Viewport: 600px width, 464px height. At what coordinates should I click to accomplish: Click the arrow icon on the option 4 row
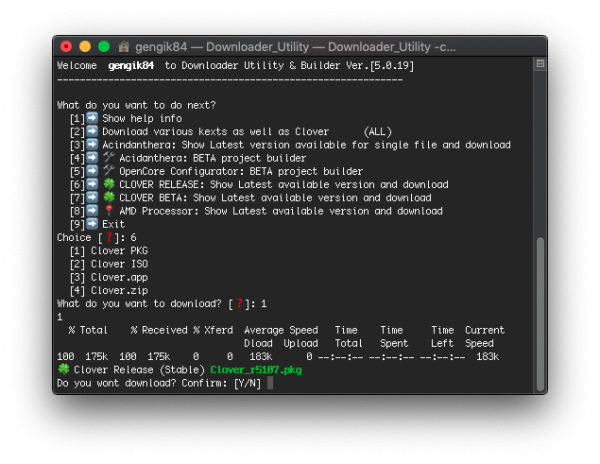coord(92,158)
